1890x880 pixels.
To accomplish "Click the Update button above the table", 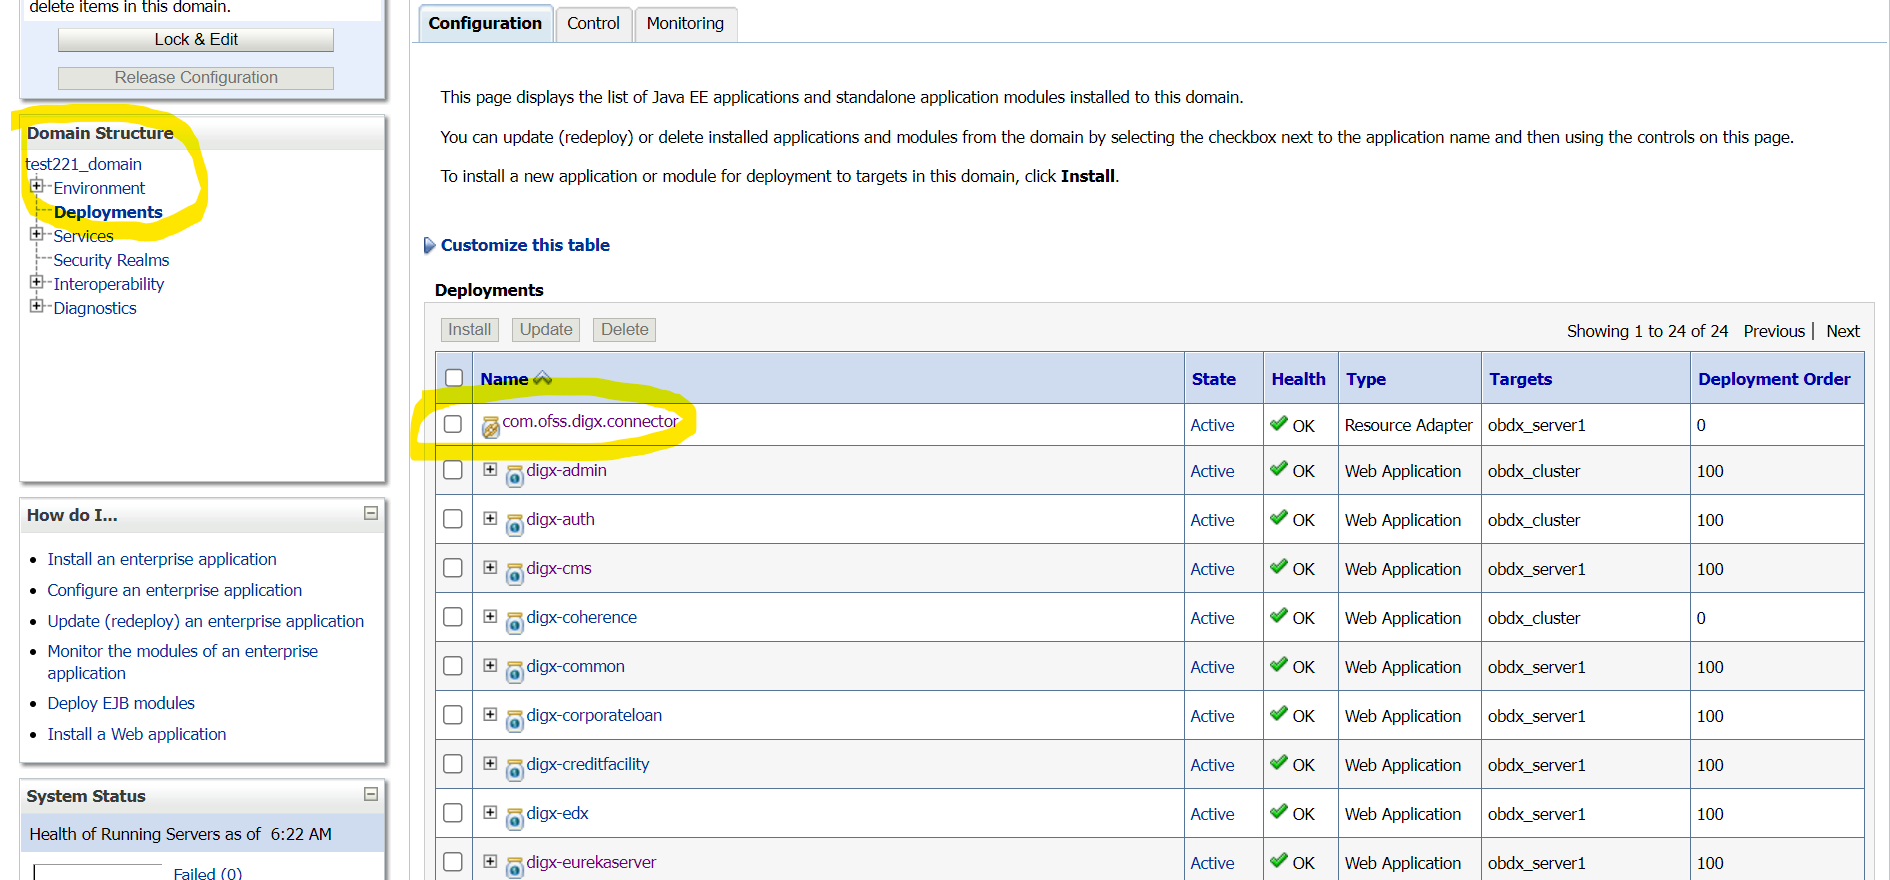I will click(546, 330).
